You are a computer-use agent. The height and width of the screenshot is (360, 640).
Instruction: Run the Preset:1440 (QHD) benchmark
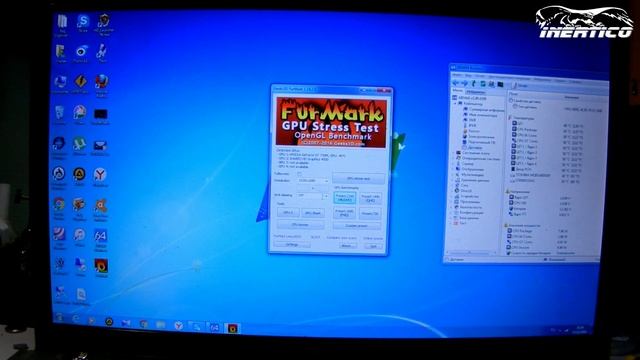pos(371,198)
